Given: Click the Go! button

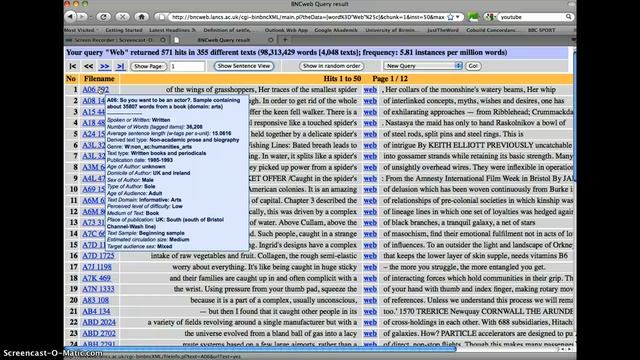Looking at the screenshot, I should click(473, 66).
